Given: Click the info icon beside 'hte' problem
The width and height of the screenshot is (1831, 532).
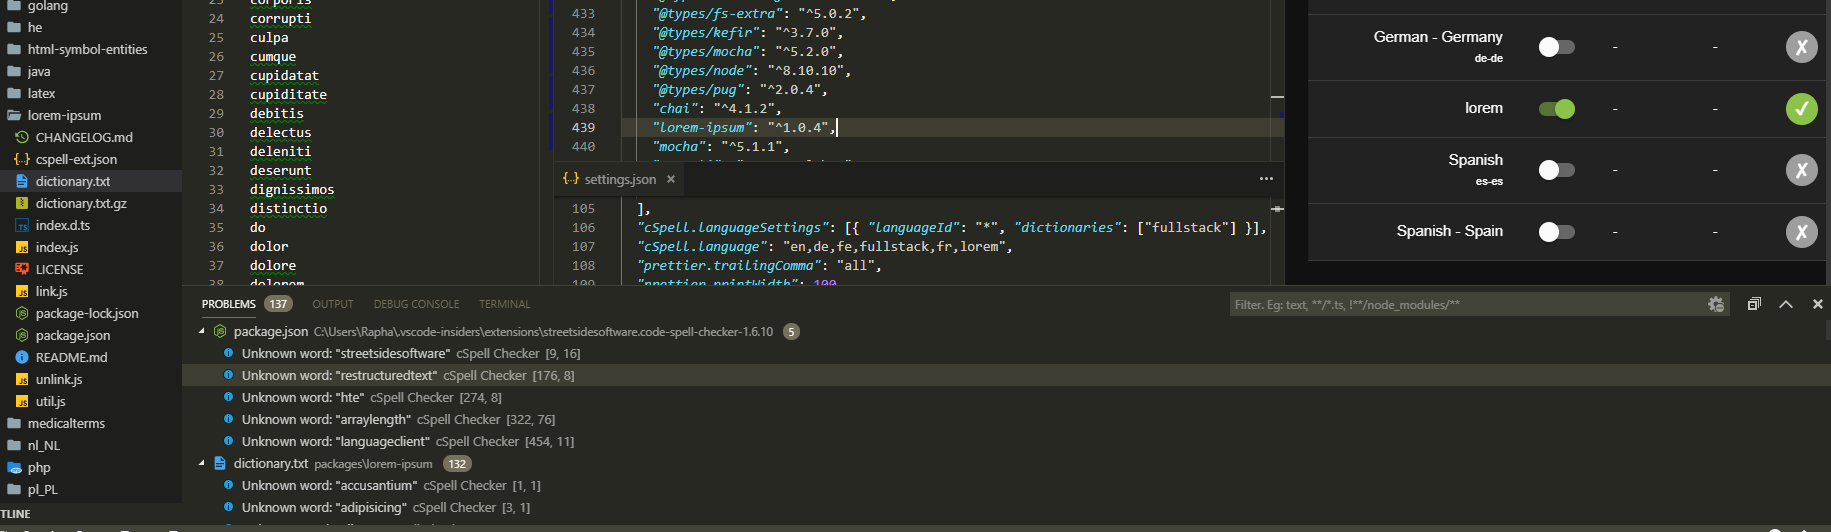Looking at the screenshot, I should (228, 397).
